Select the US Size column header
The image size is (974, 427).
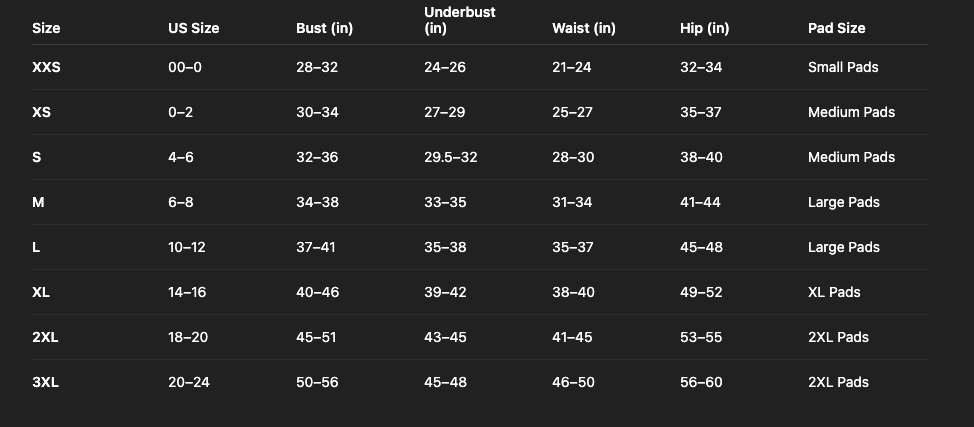pyautogui.click(x=193, y=28)
